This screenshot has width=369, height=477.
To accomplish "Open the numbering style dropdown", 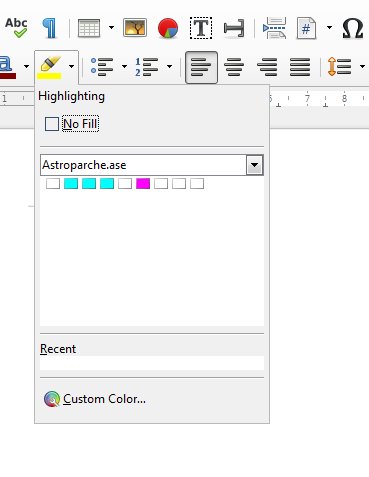I will tap(169, 66).
